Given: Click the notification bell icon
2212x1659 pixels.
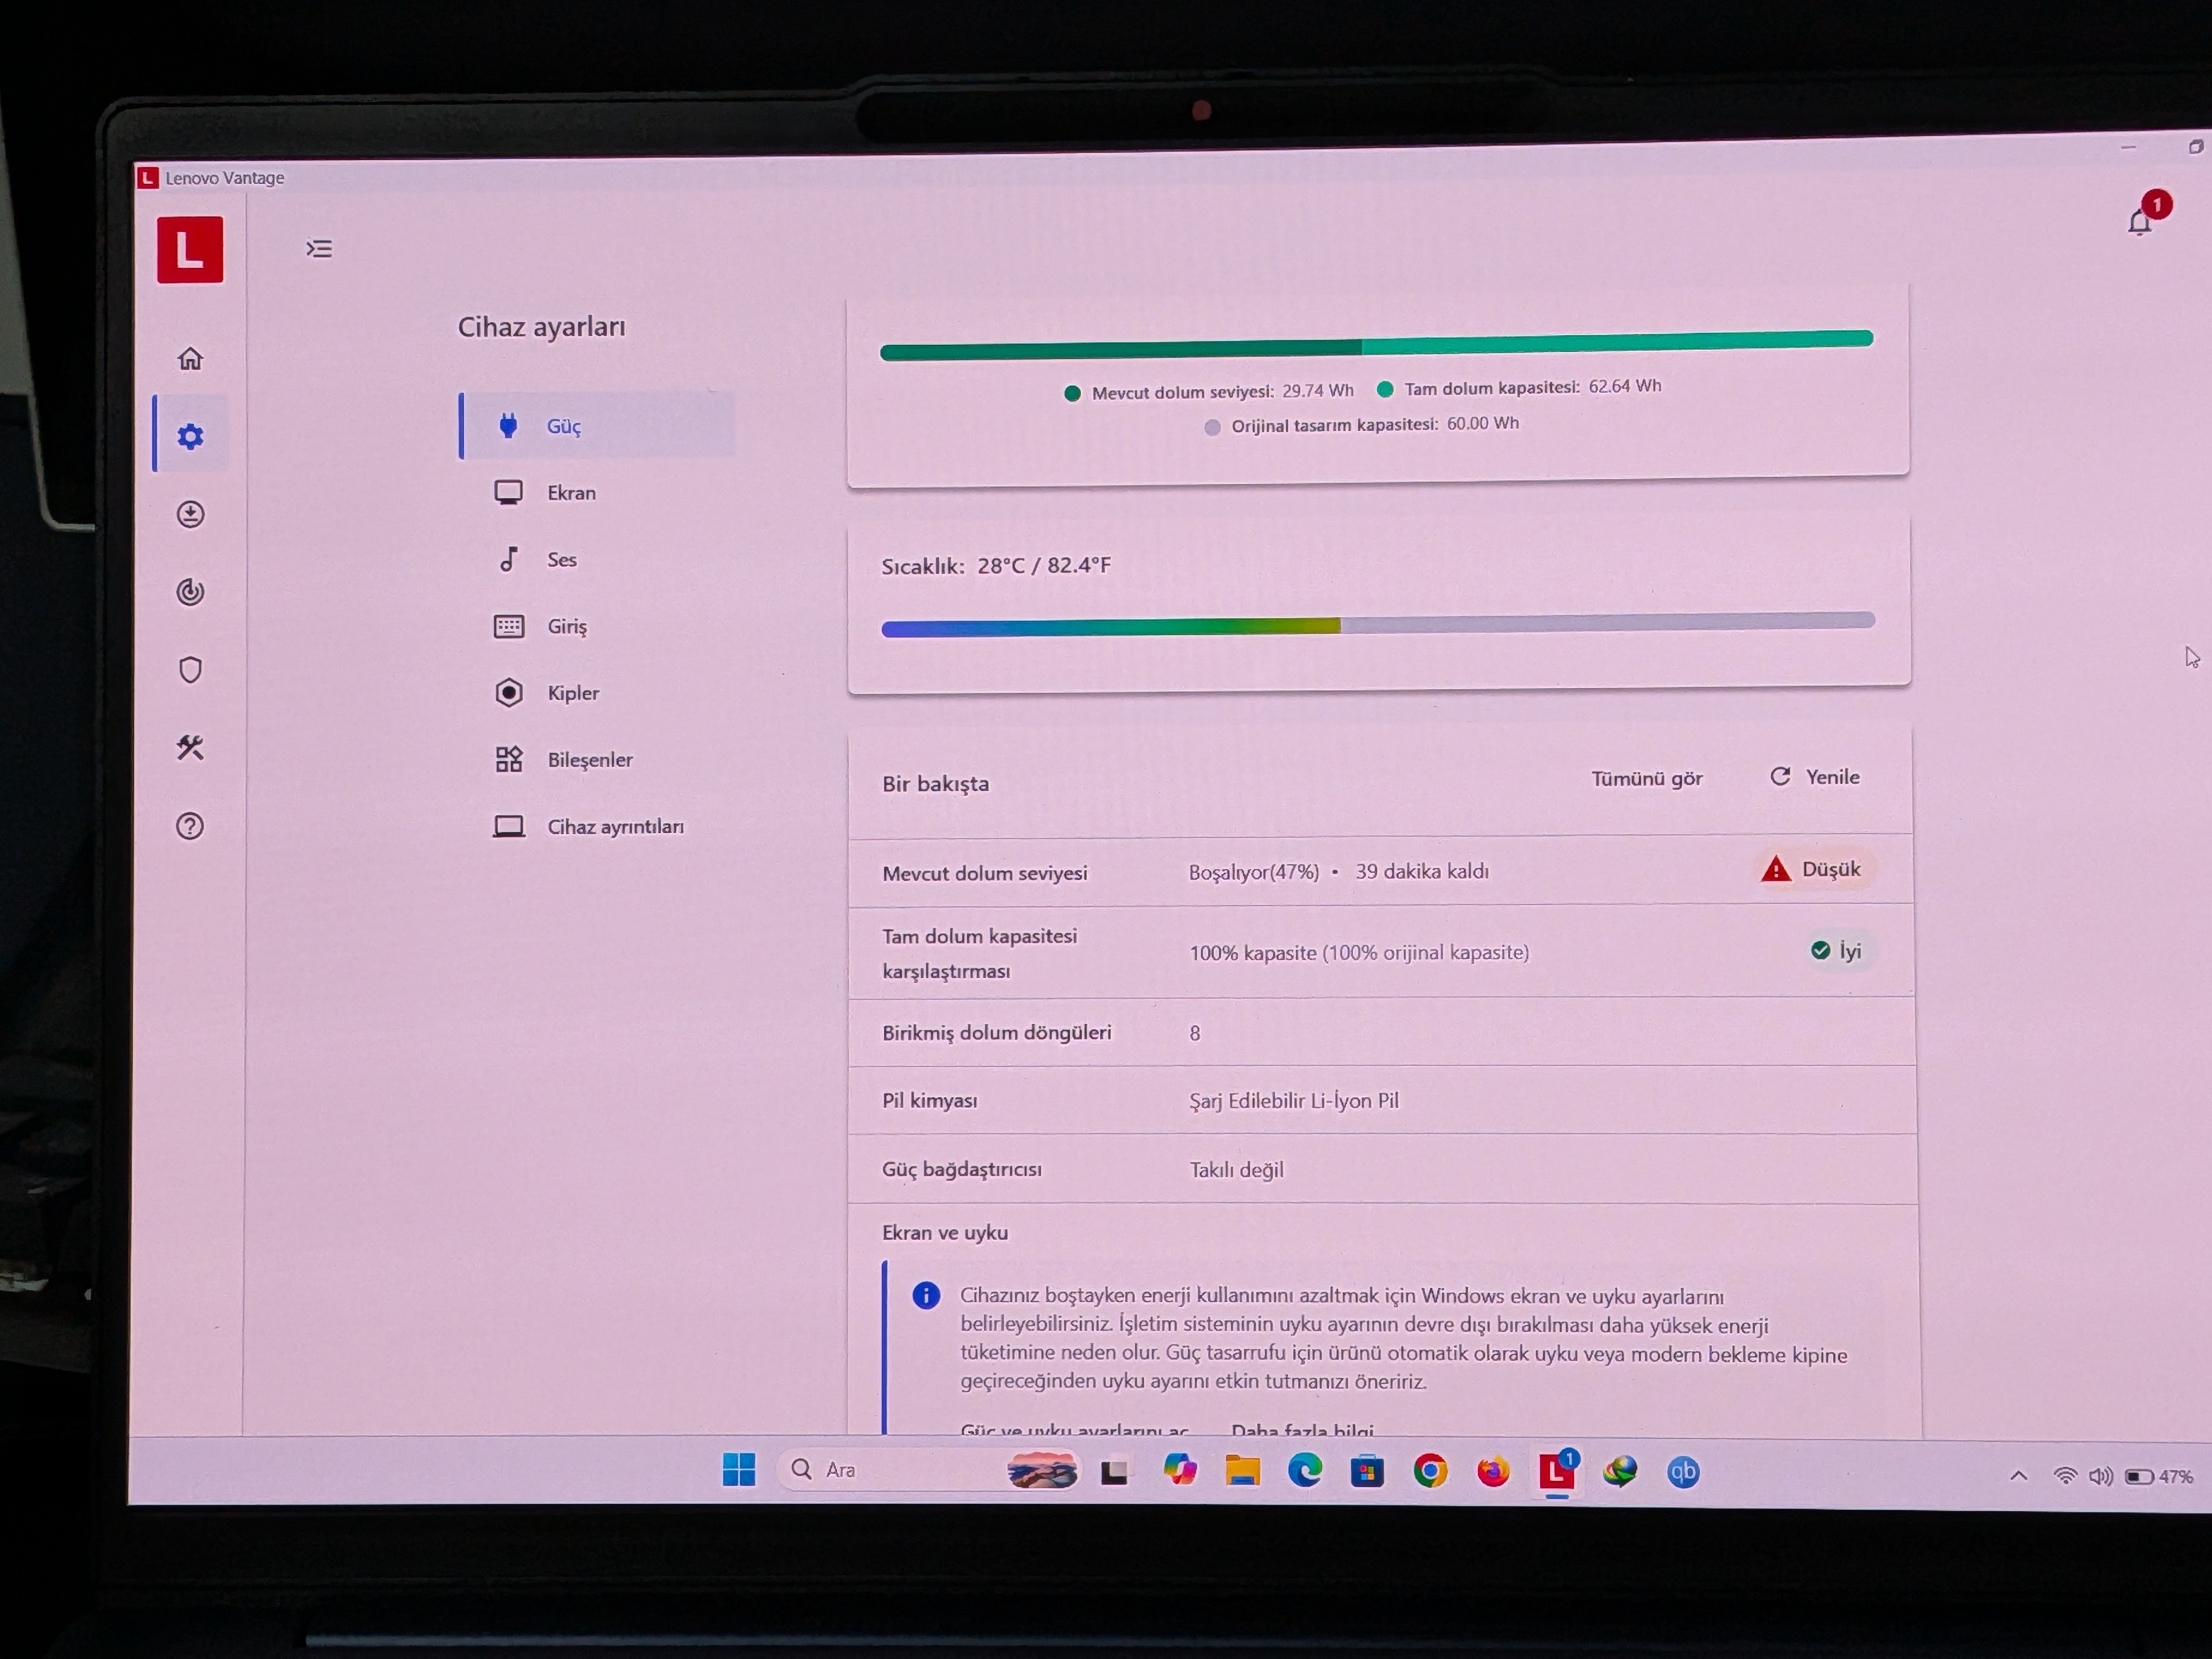Looking at the screenshot, I should point(2139,222).
